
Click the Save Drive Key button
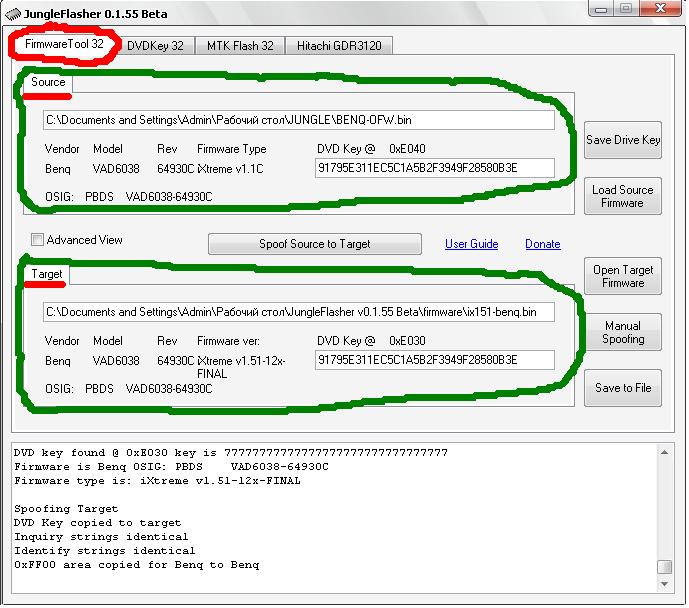click(623, 140)
